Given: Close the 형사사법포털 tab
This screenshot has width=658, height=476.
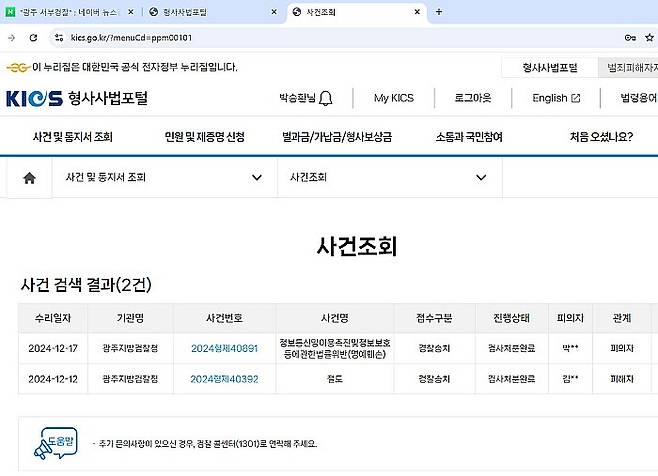Looking at the screenshot, I should coord(274,12).
